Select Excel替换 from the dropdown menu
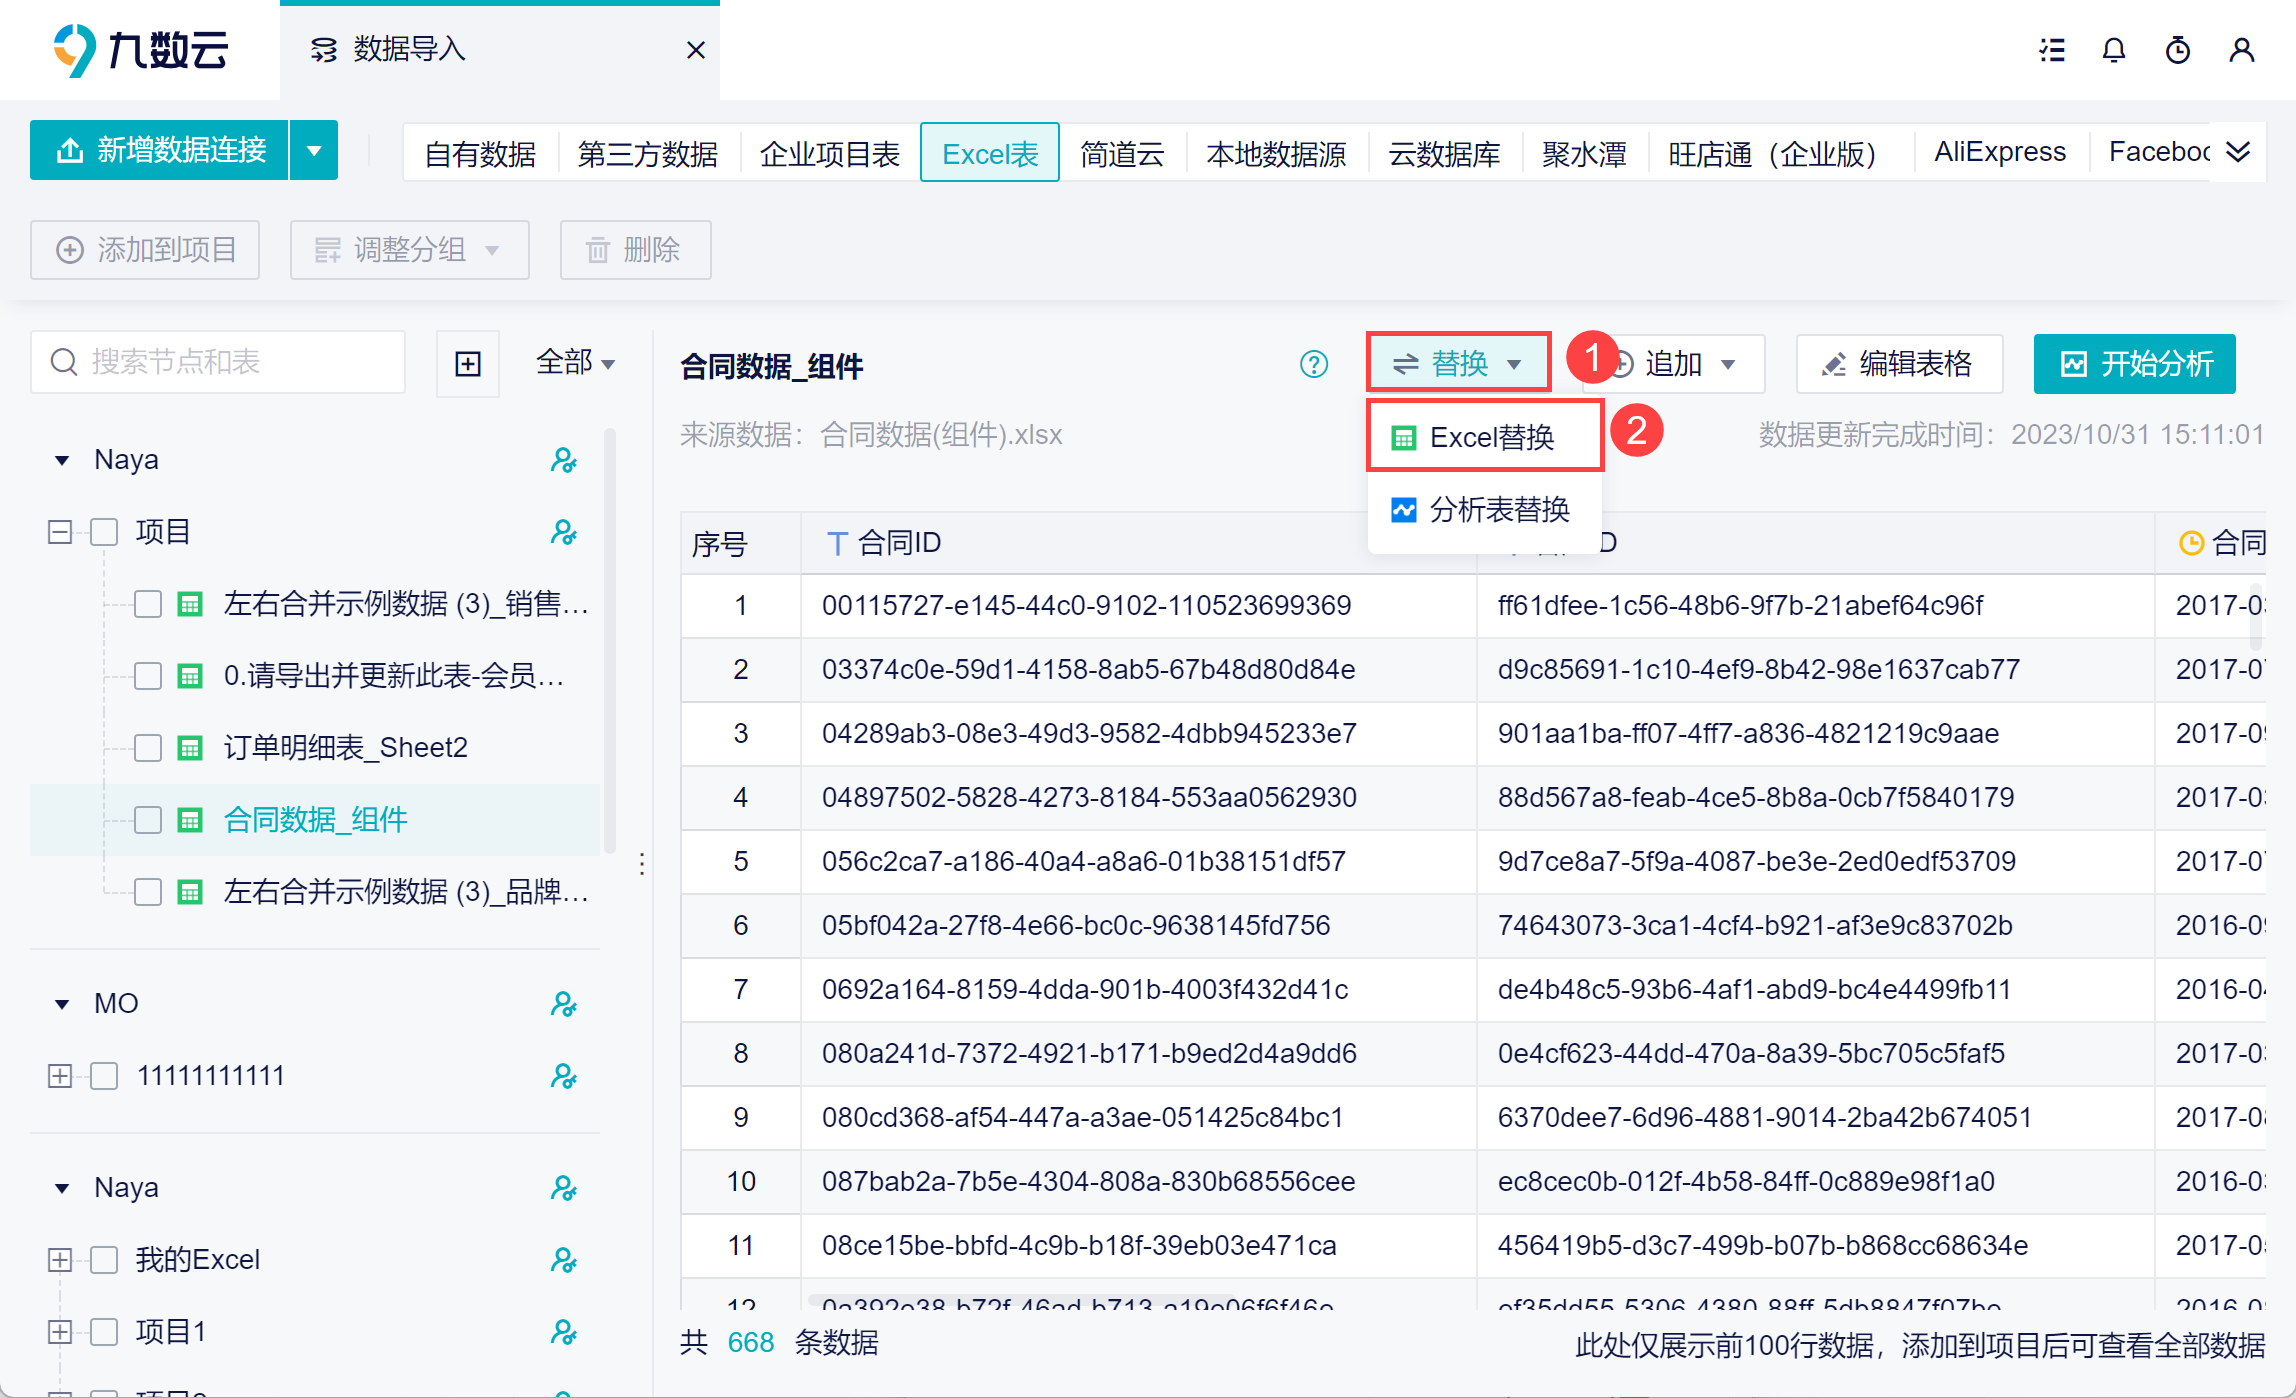This screenshot has height=1398, width=2296. pyautogui.click(x=1484, y=437)
